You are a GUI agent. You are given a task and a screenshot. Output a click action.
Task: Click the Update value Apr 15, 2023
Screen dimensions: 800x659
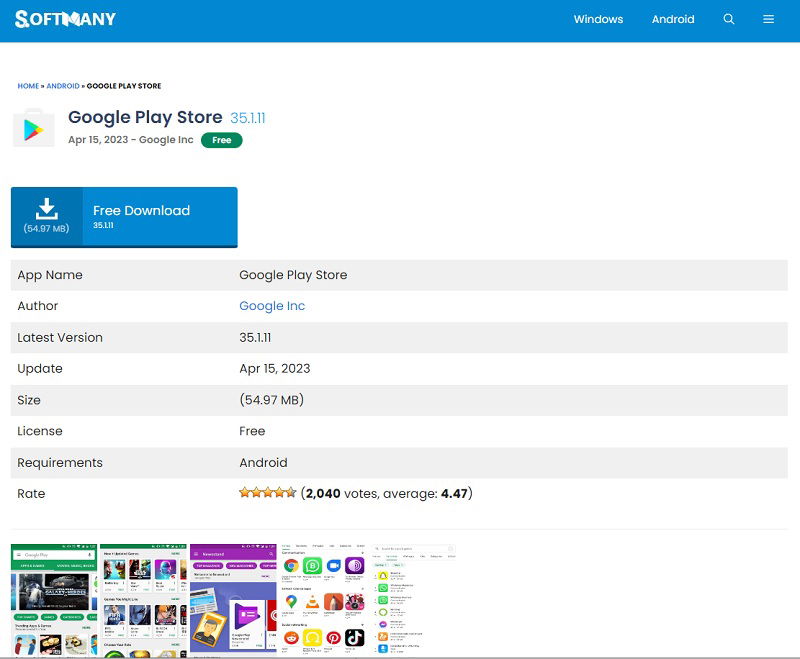[x=274, y=369]
